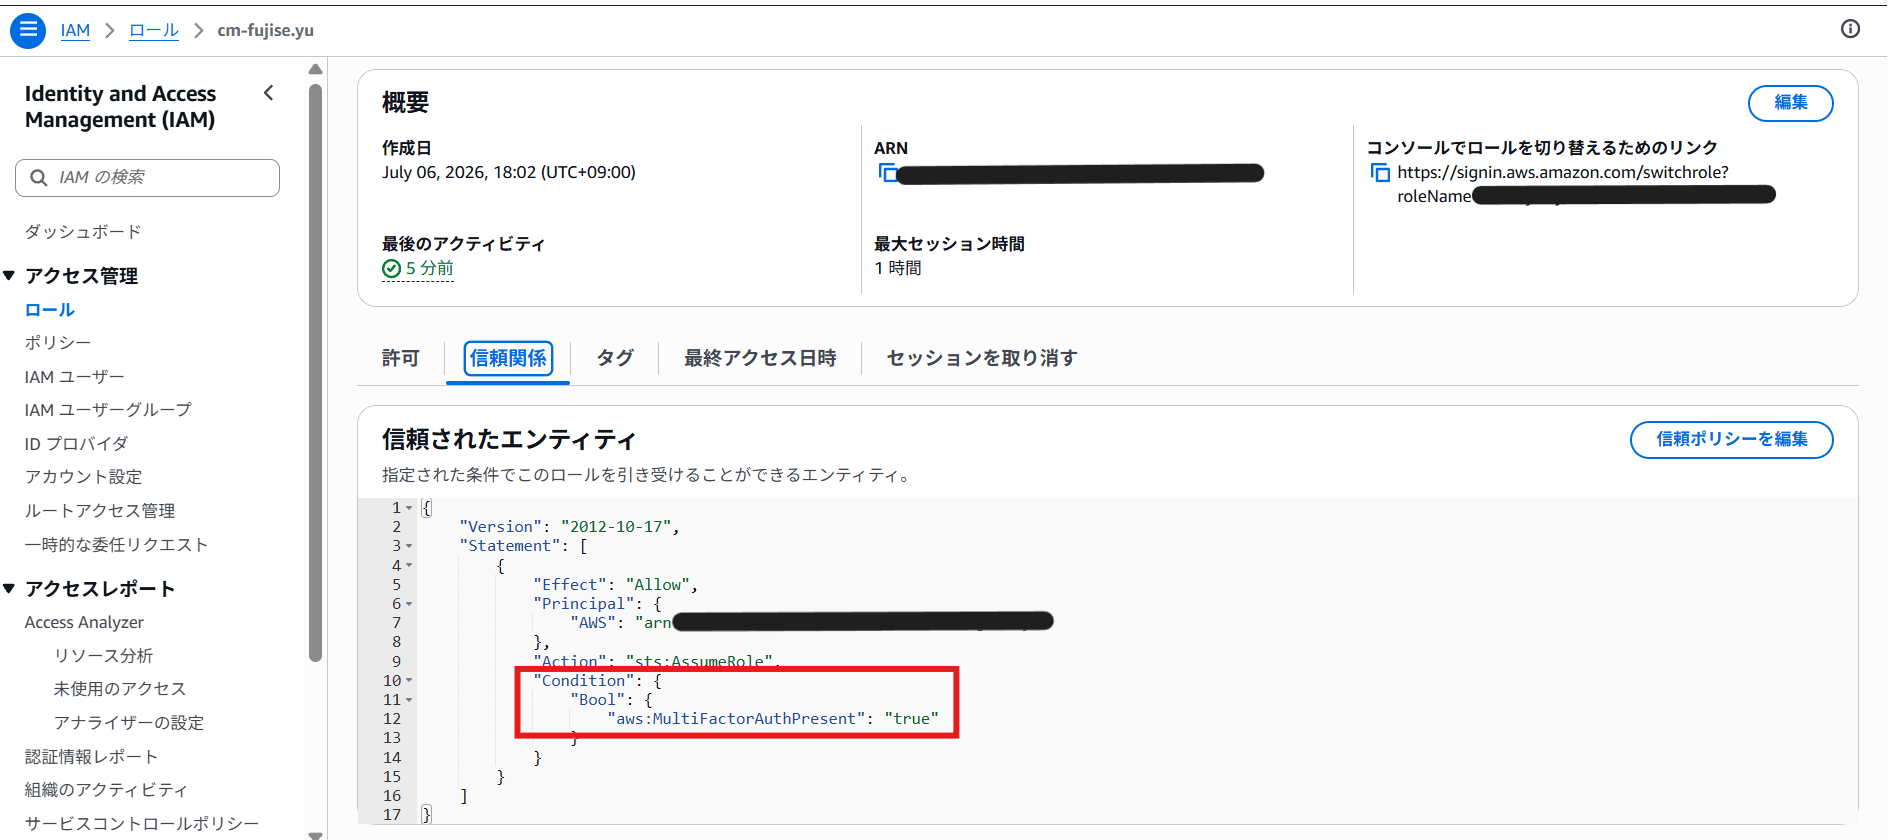The height and width of the screenshot is (840, 1888).
Task: Fold the Bool block at line 11
Action: (409, 700)
